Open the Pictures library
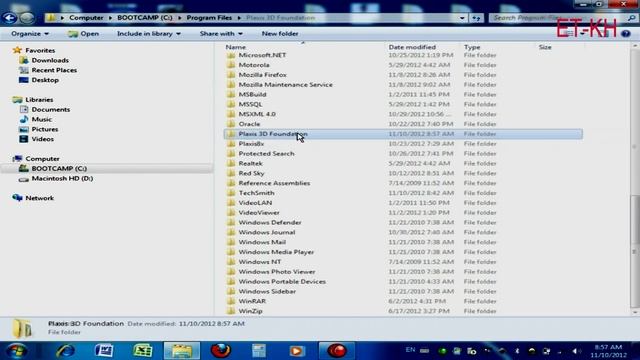The width and height of the screenshot is (640, 360). 45,129
